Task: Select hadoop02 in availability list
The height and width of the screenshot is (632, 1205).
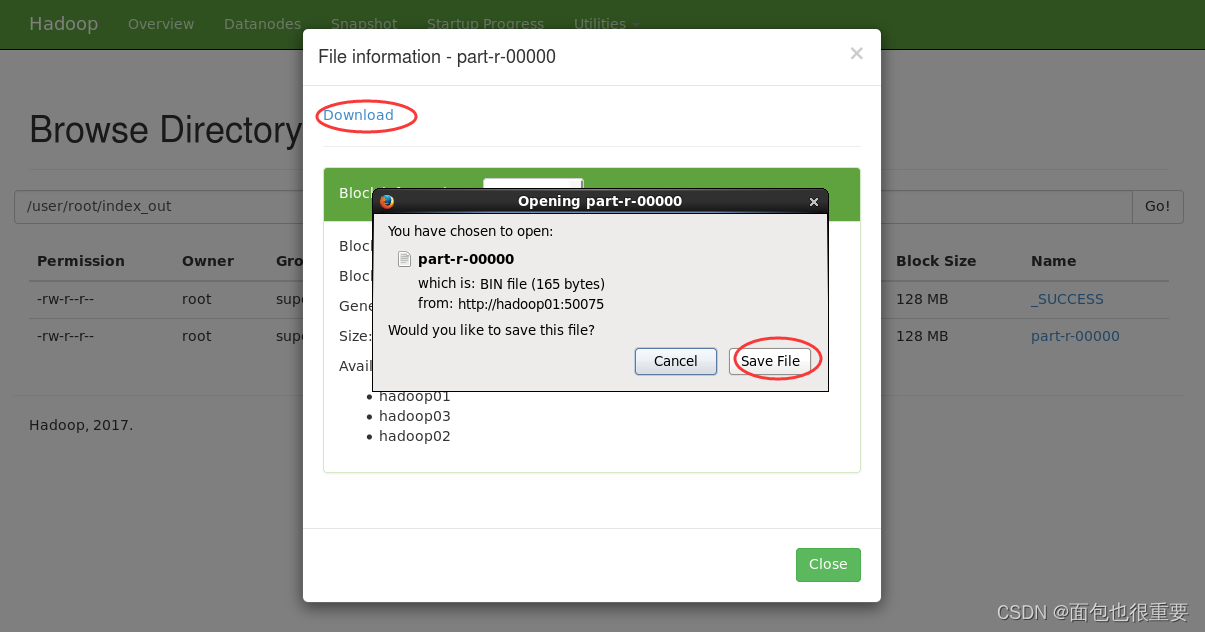Action: coord(415,436)
